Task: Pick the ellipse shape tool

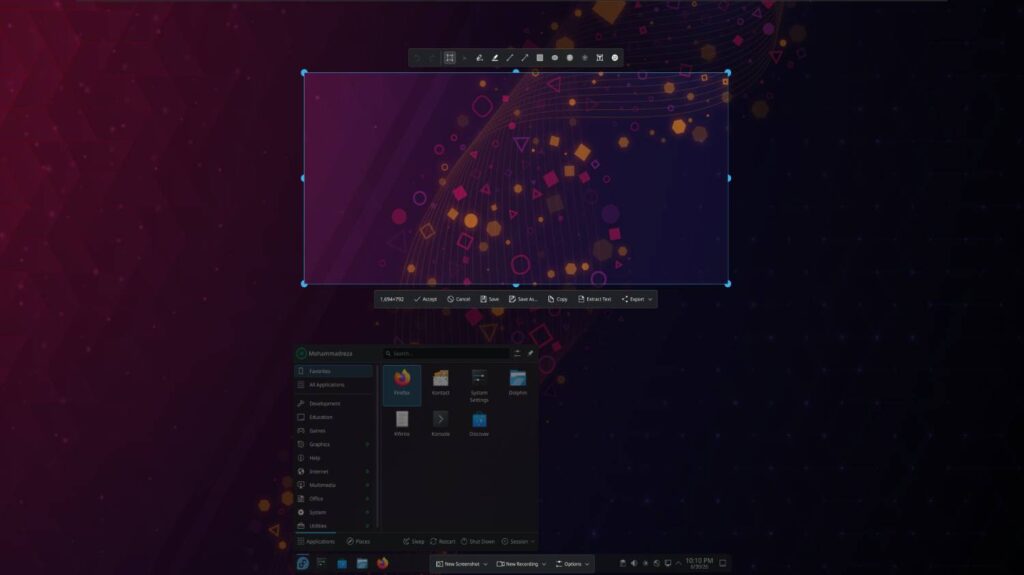Action: pos(554,58)
